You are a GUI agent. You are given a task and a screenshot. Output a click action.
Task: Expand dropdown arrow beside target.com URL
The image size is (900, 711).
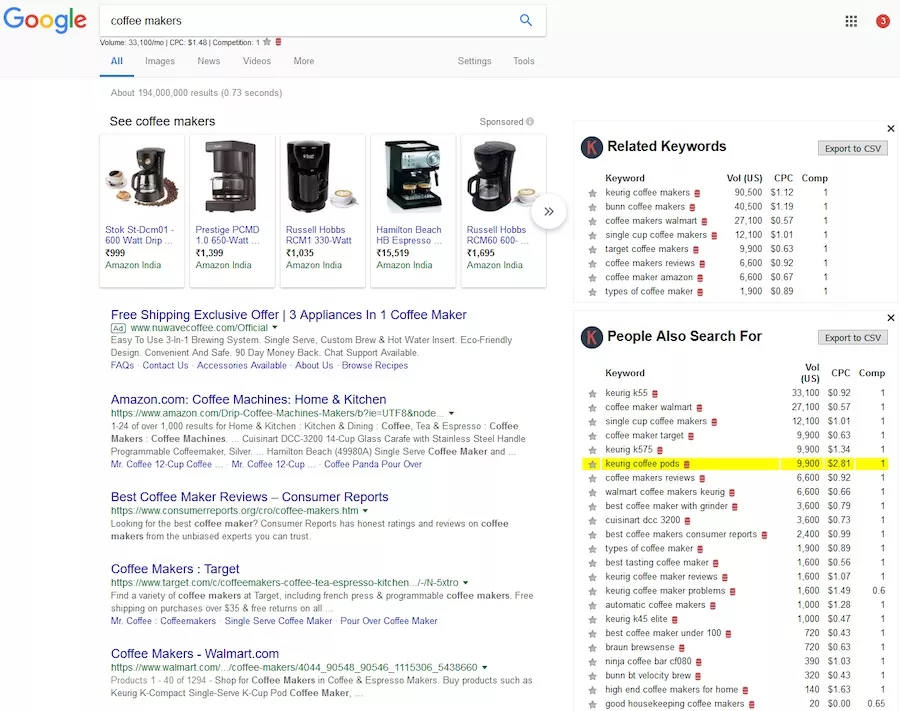click(x=465, y=582)
